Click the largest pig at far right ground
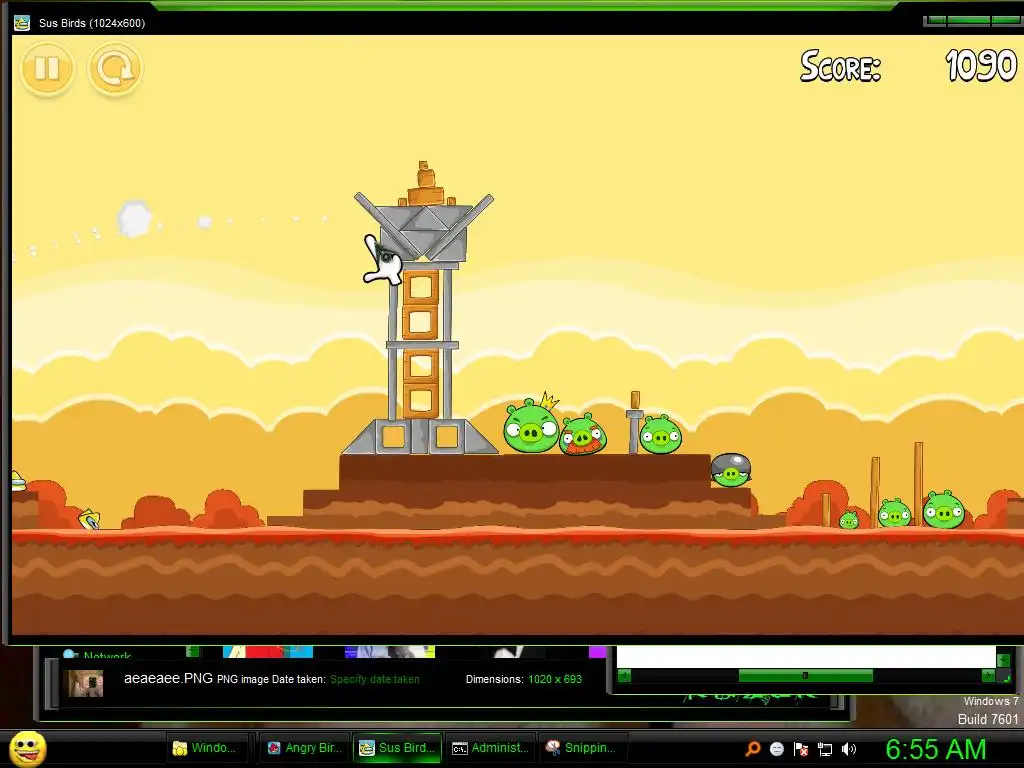Viewport: 1024px width, 768px height. pyautogui.click(x=944, y=509)
